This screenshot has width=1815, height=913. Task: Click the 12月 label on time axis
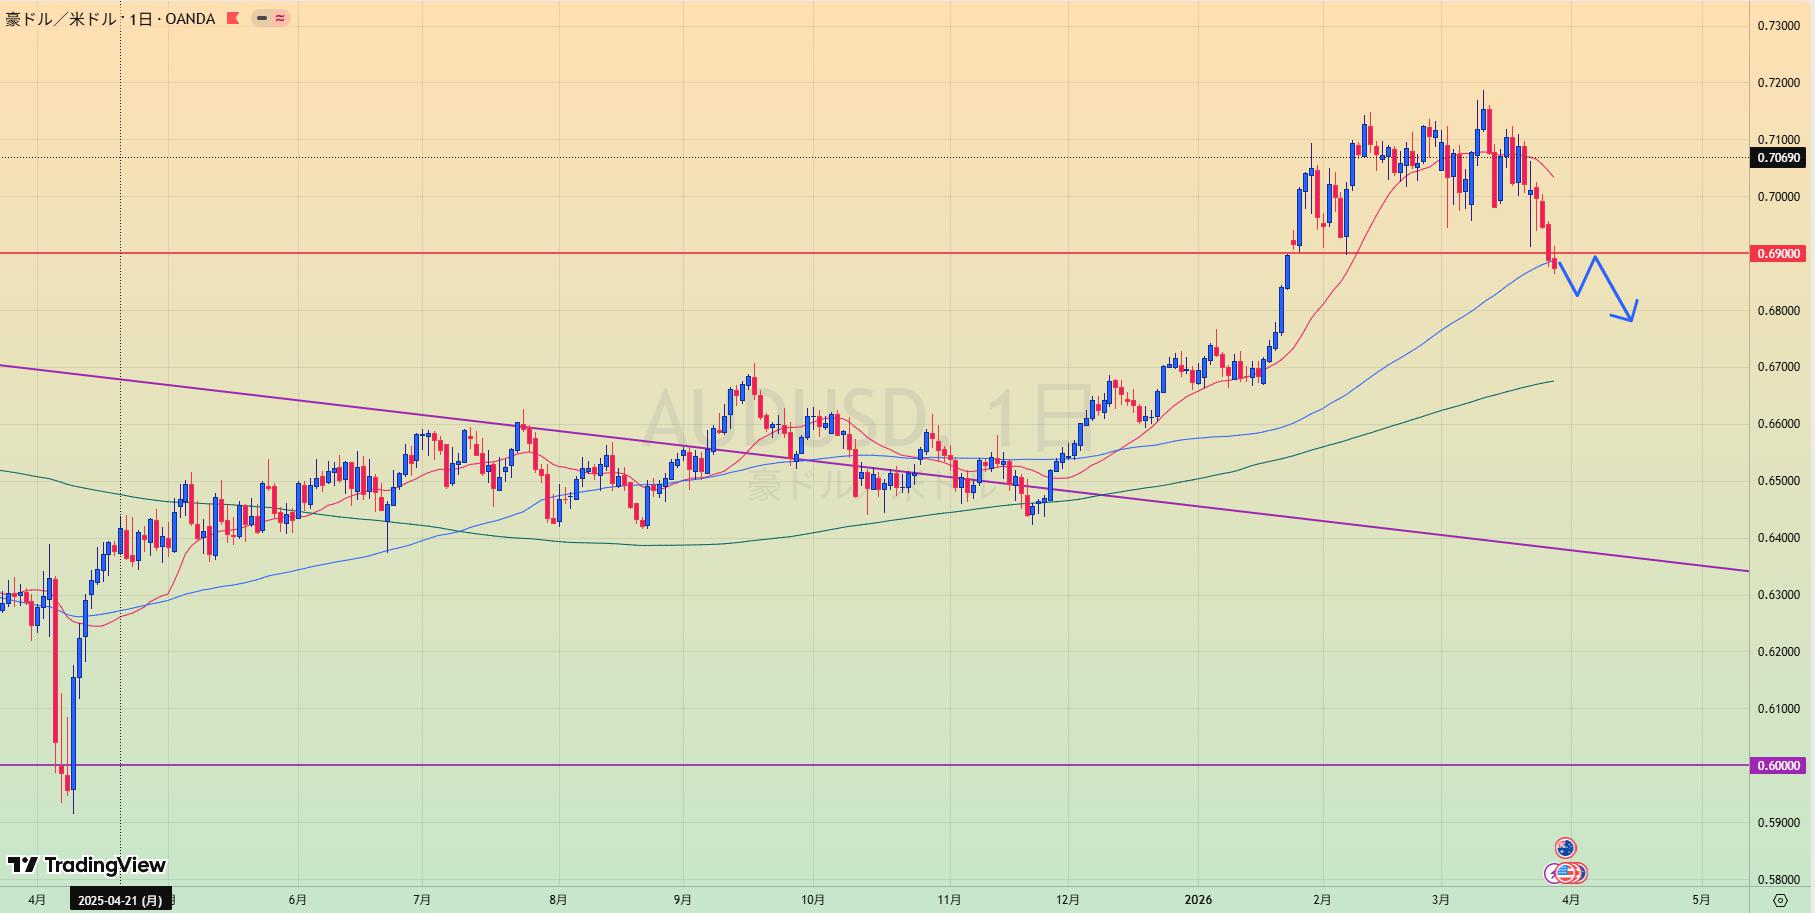pyautogui.click(x=1068, y=900)
